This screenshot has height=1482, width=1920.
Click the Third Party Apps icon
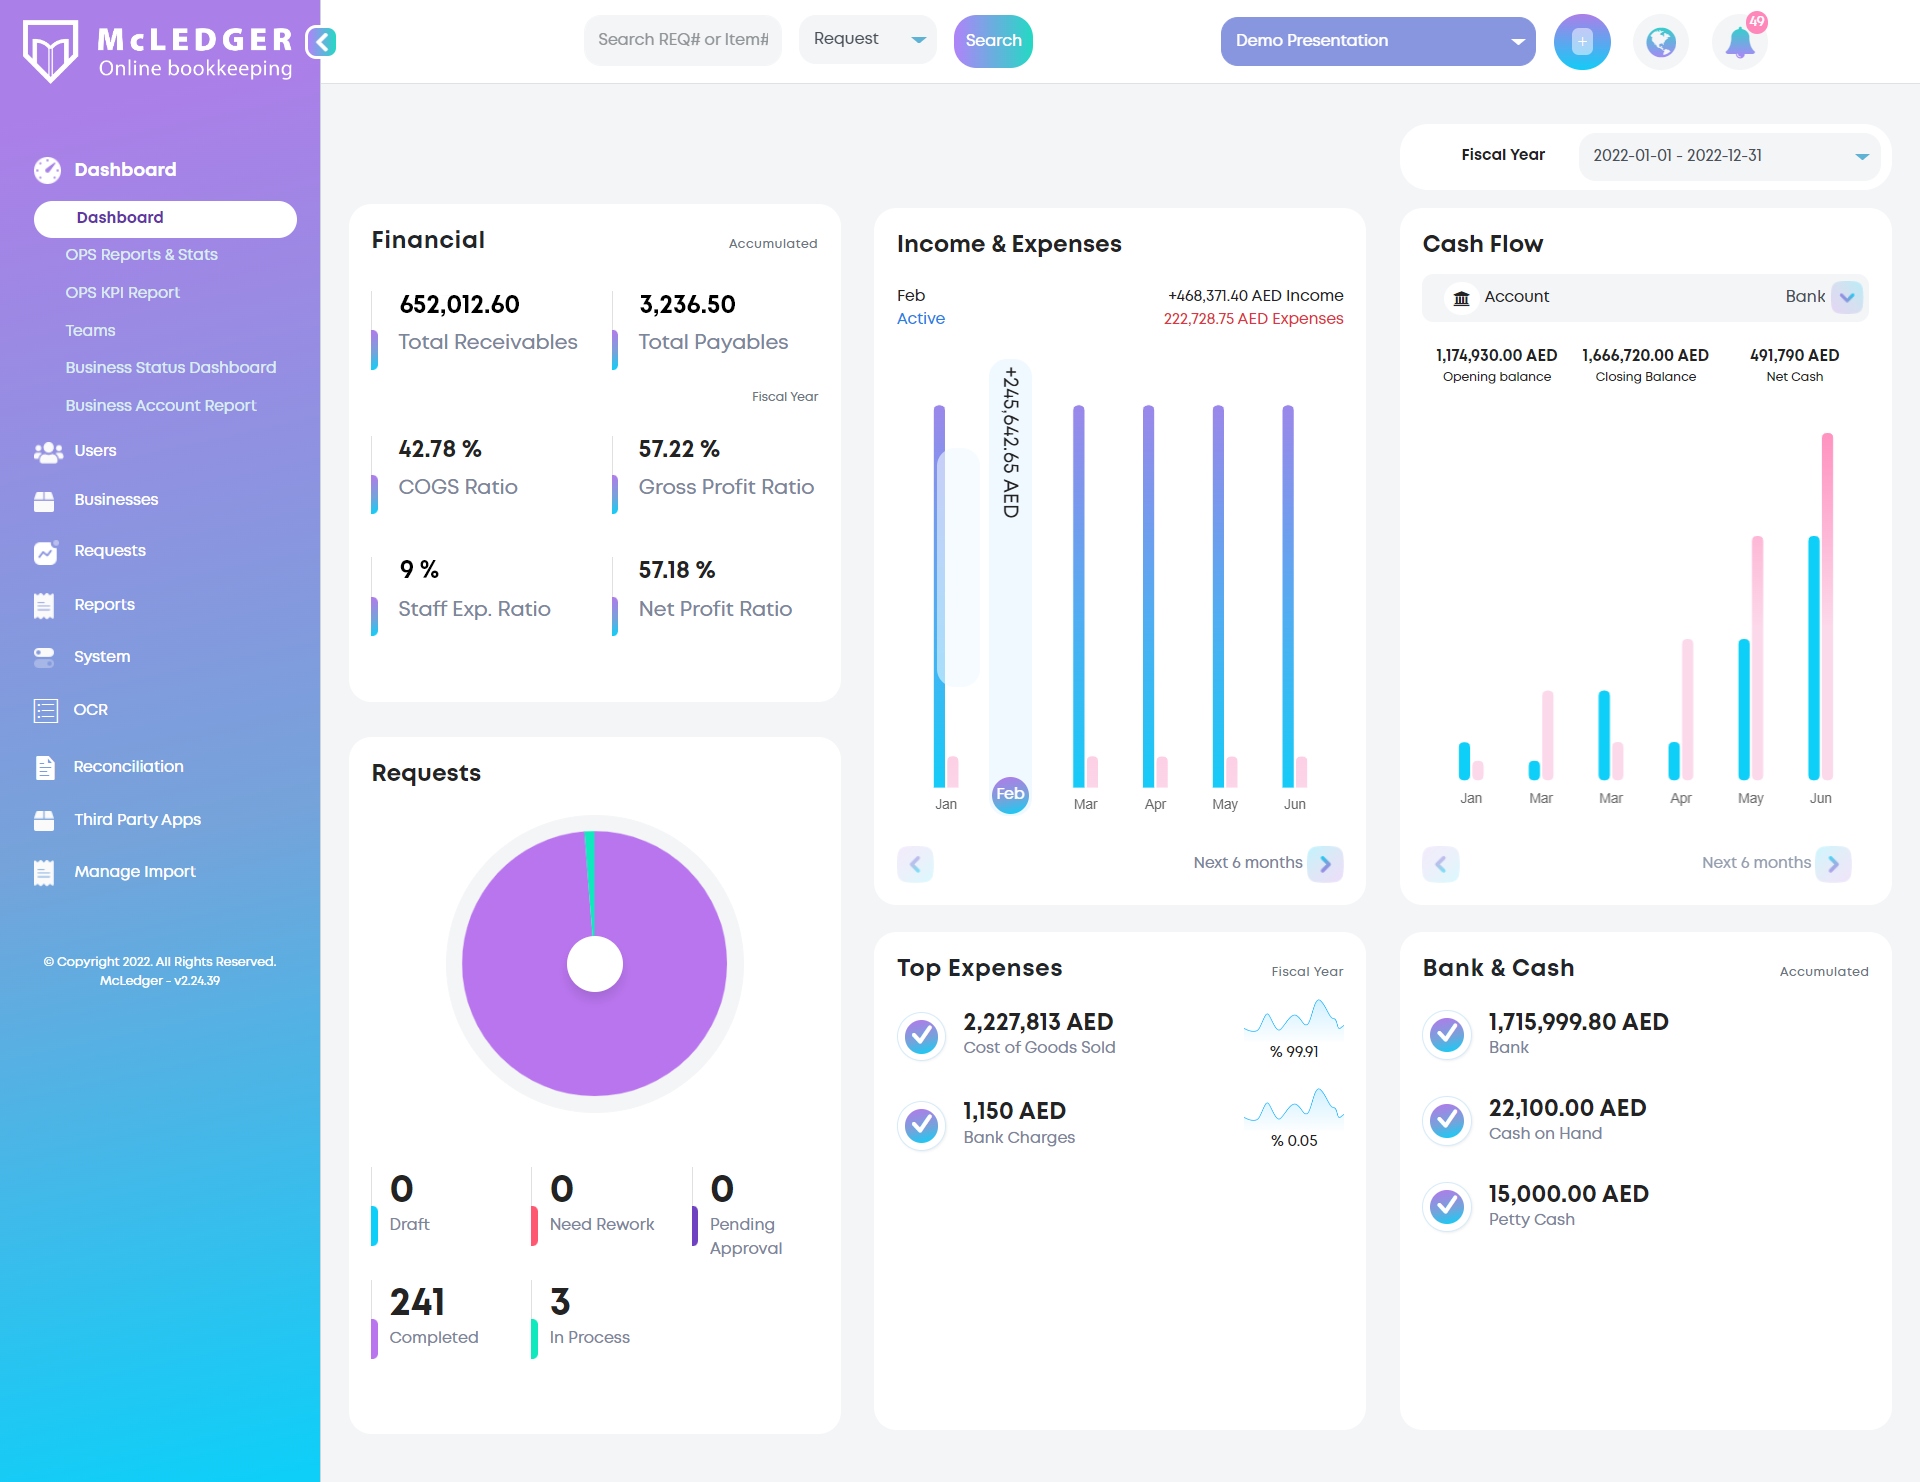coord(44,821)
